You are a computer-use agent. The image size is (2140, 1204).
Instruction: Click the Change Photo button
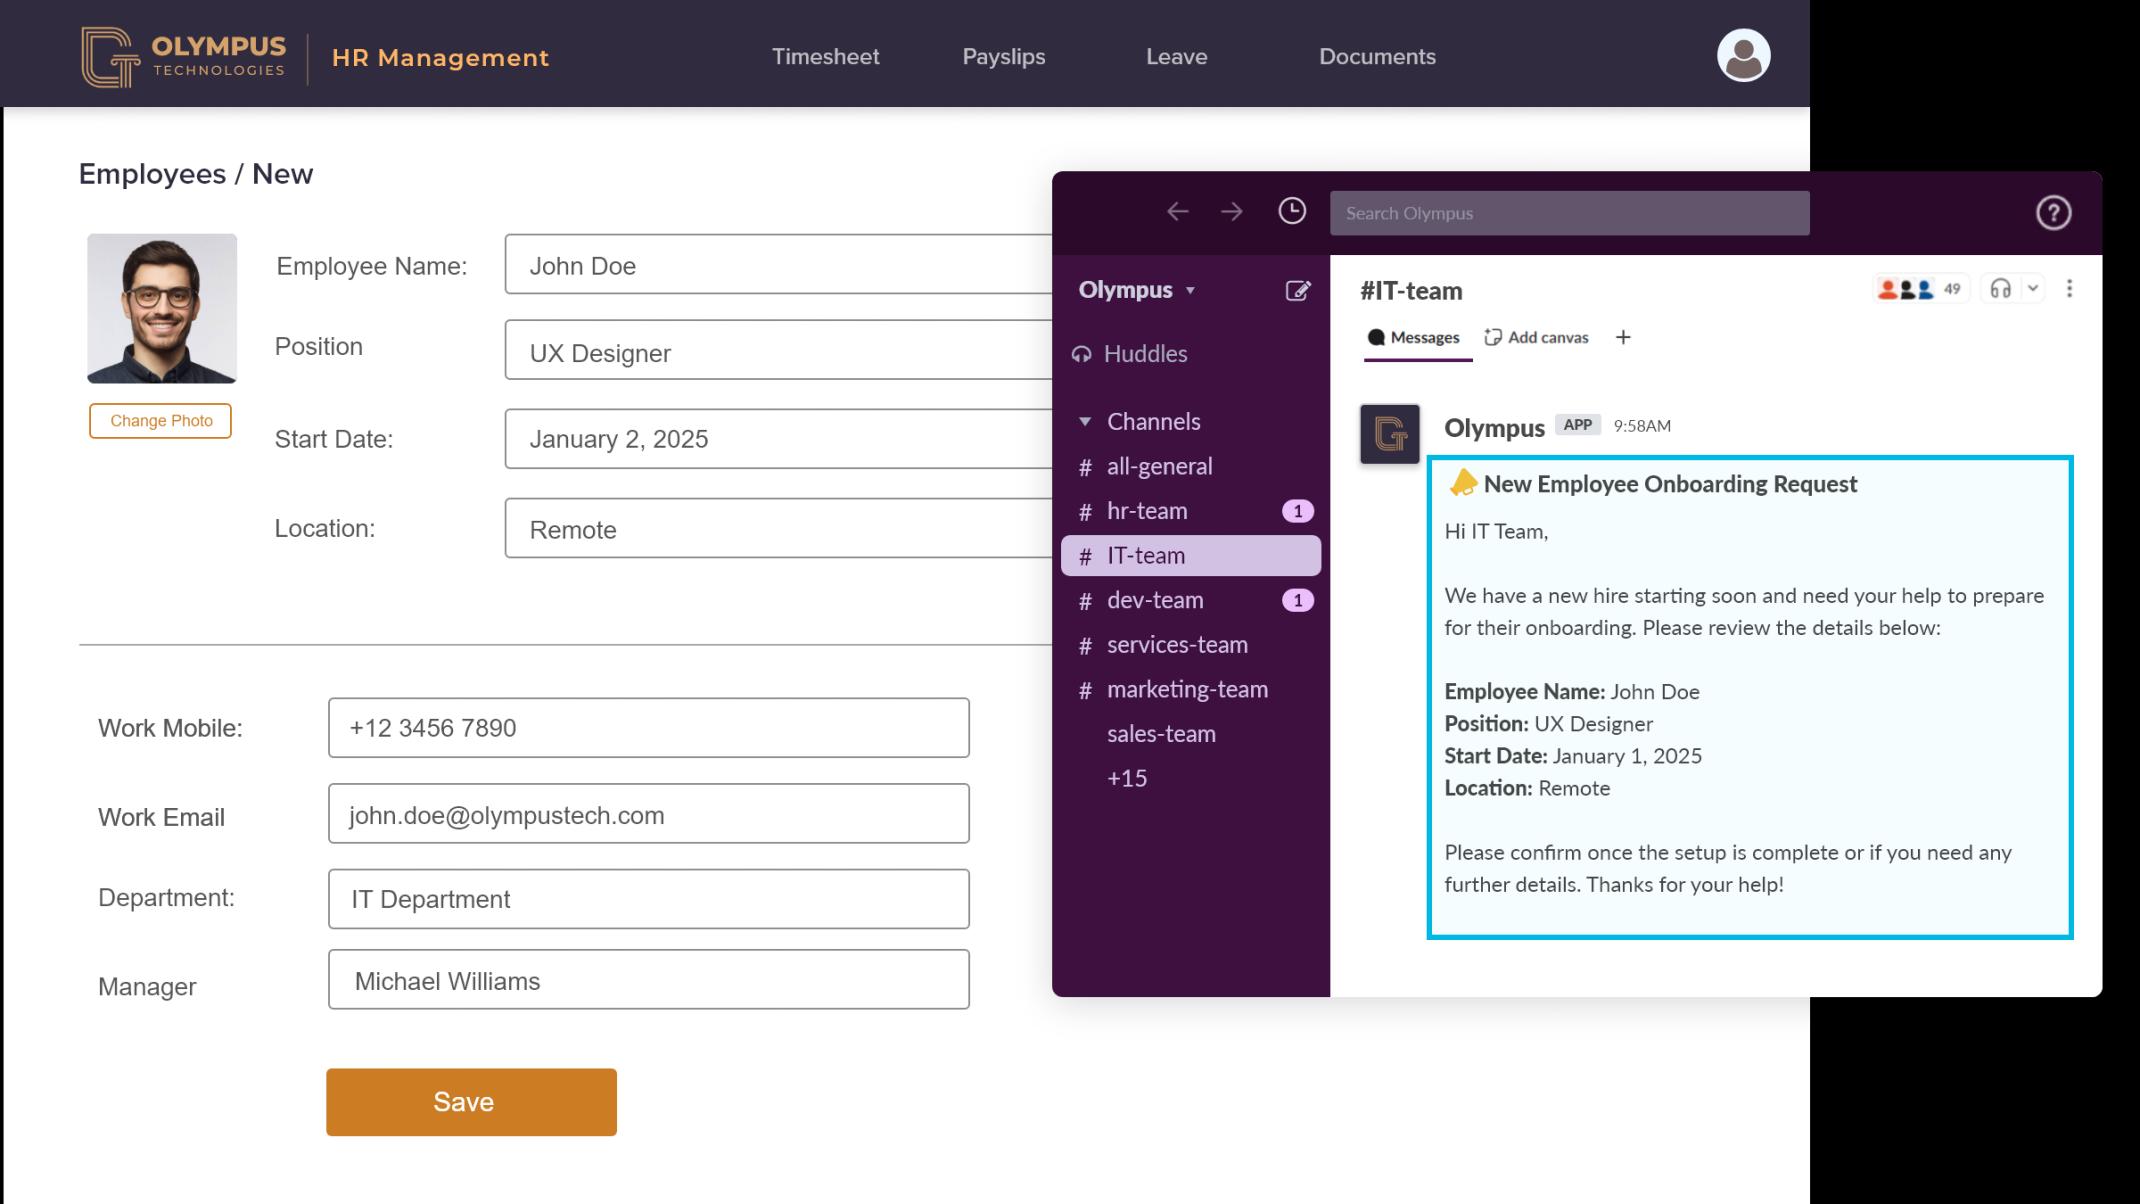pos(160,420)
